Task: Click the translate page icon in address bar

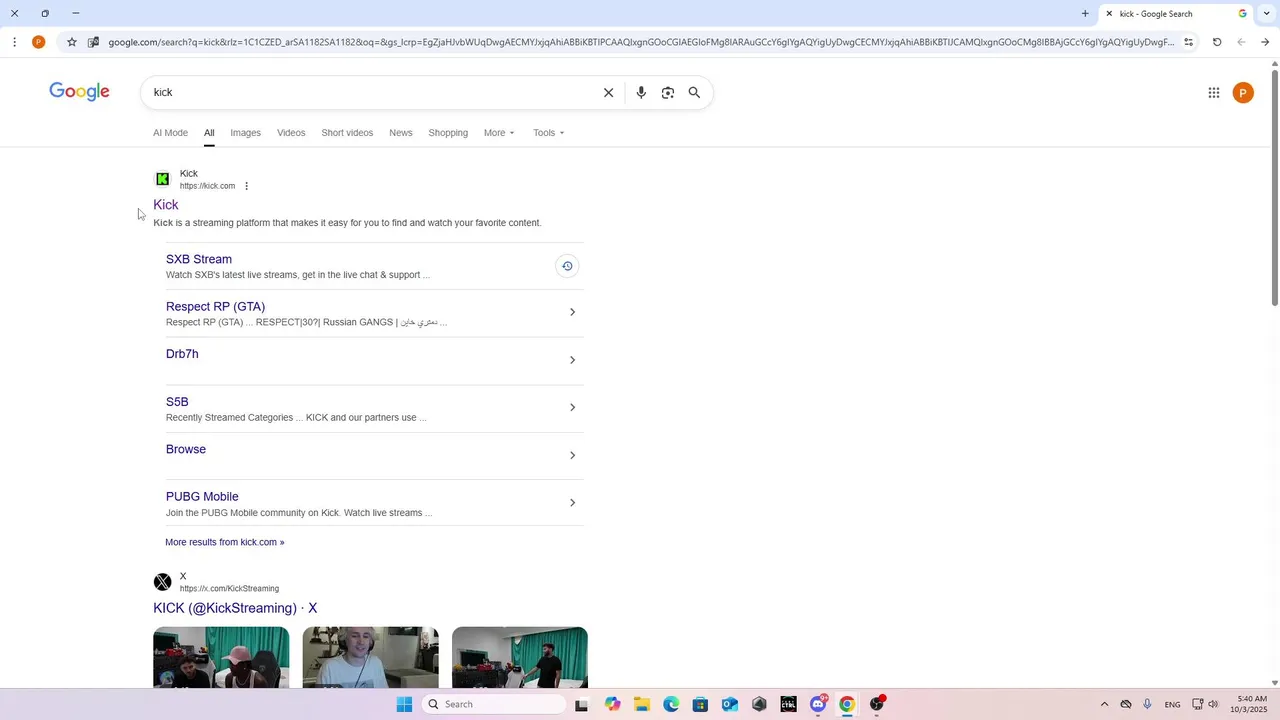Action: point(93,42)
